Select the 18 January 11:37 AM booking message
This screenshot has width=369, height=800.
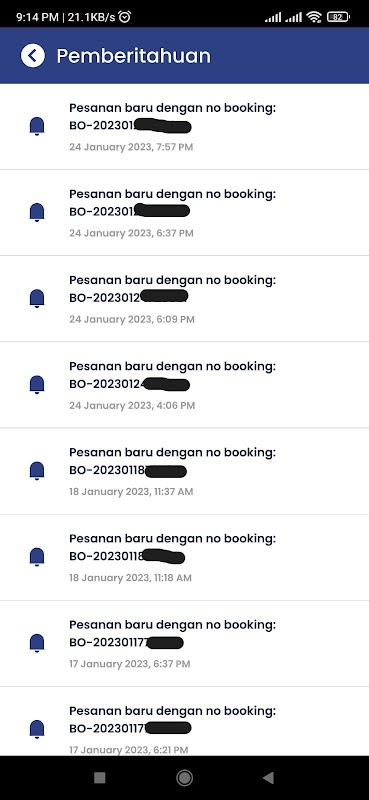point(184,471)
